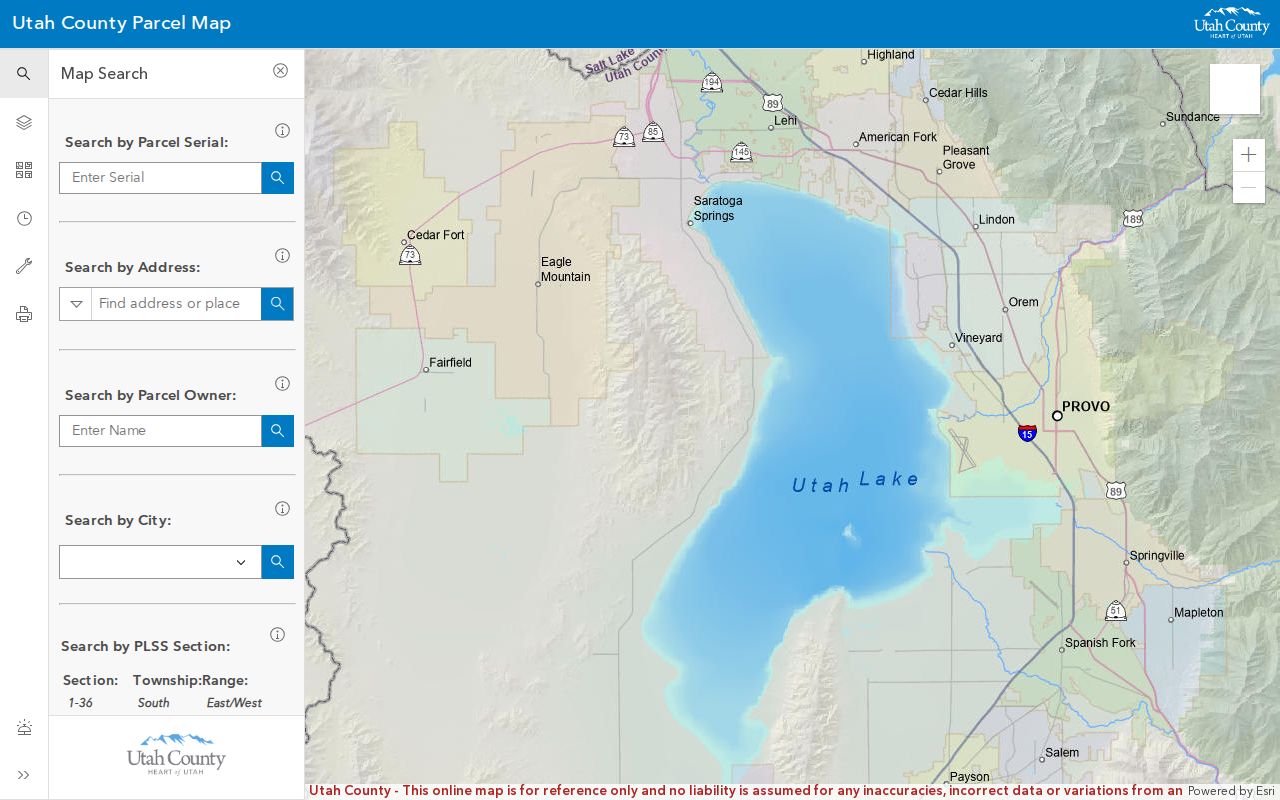Click the American Fork map label

(898, 137)
